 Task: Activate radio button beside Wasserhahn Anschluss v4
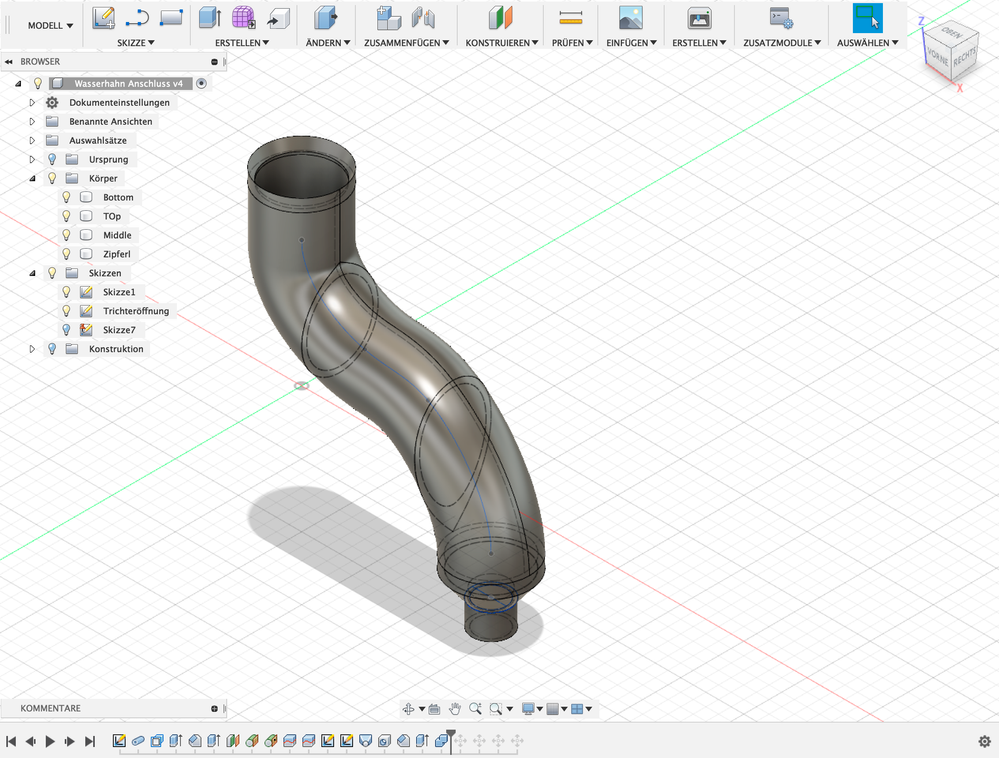pos(201,83)
